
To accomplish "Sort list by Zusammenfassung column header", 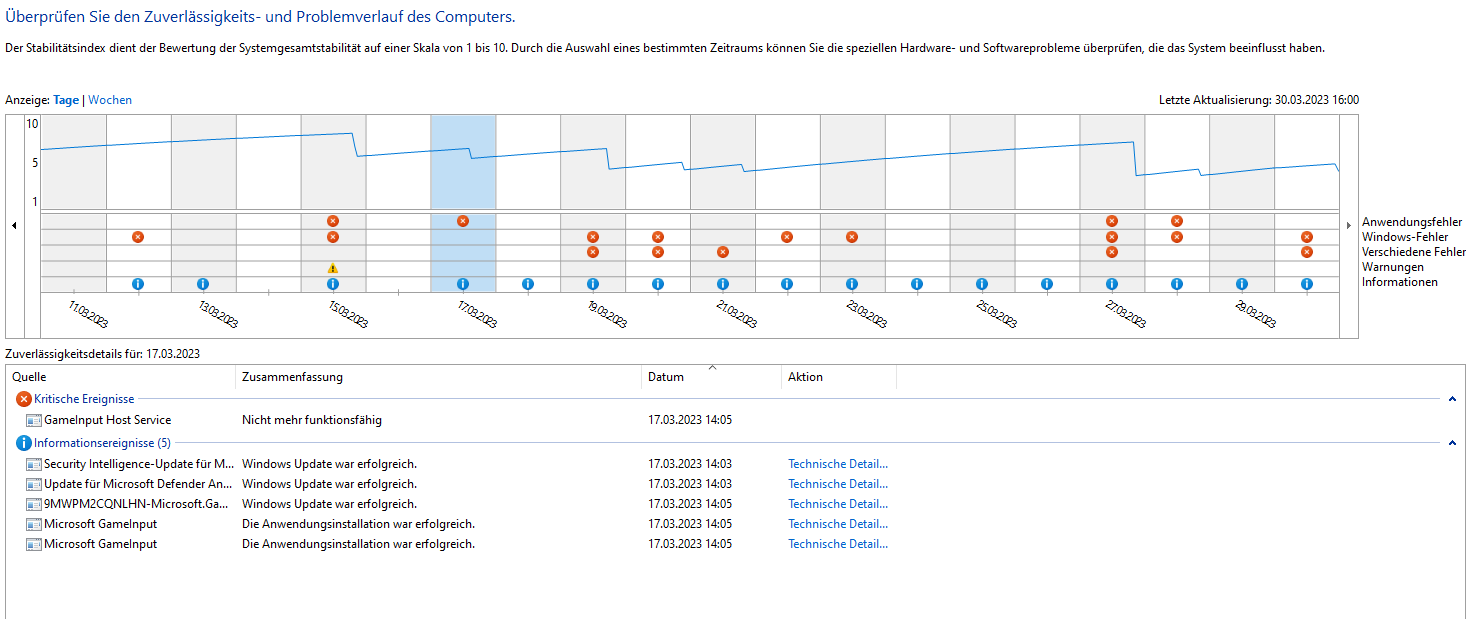I will click(x=438, y=377).
